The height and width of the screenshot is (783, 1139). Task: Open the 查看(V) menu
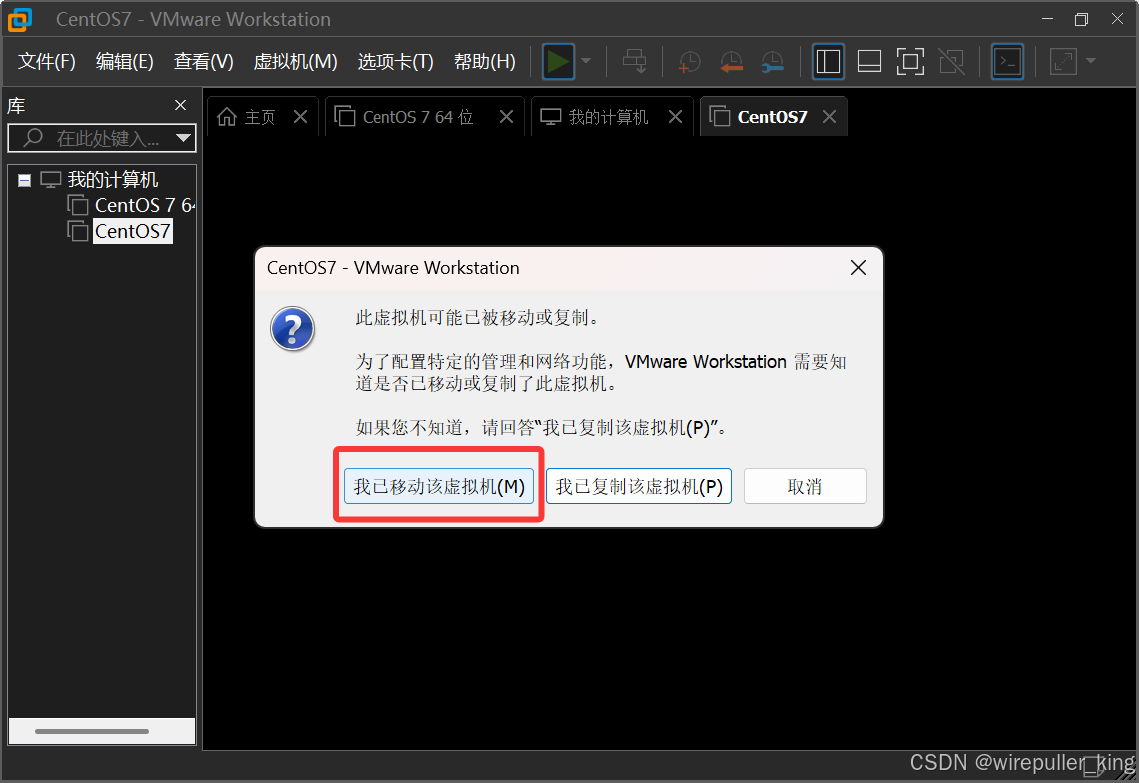point(203,62)
